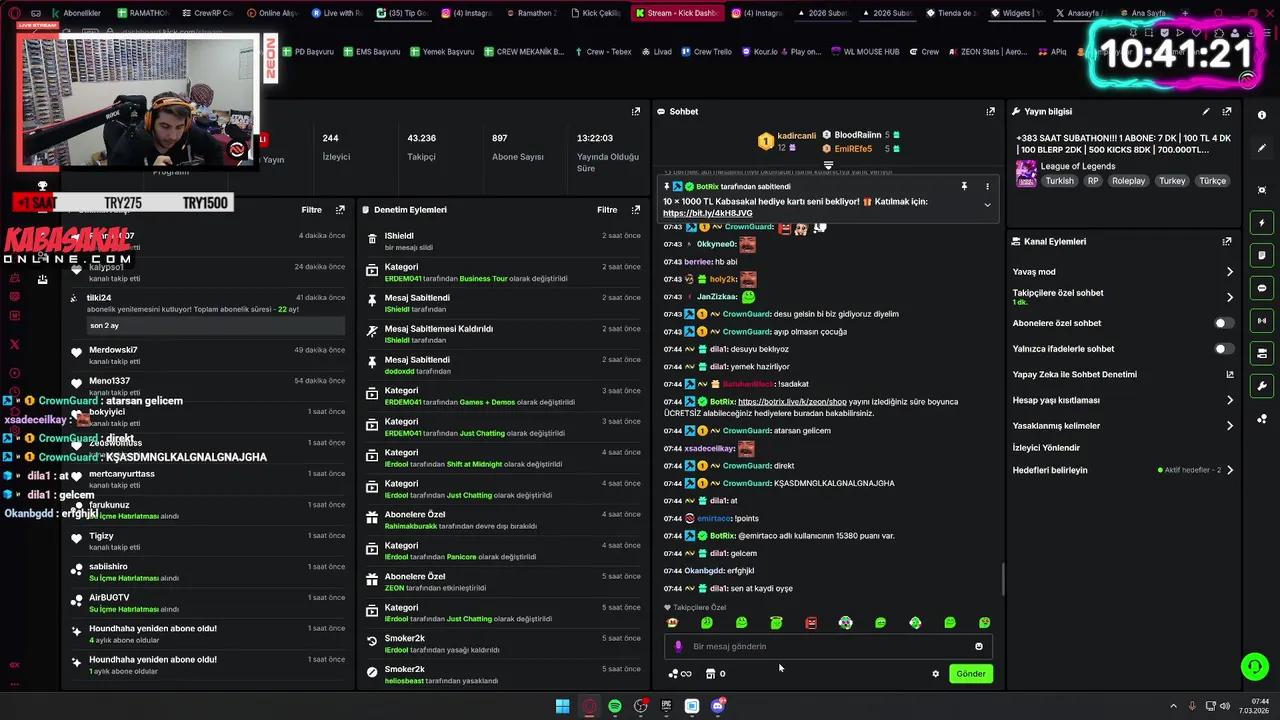Expand Hesap yaşı kısıtlaması options
1280x720 pixels.
[1230, 400]
